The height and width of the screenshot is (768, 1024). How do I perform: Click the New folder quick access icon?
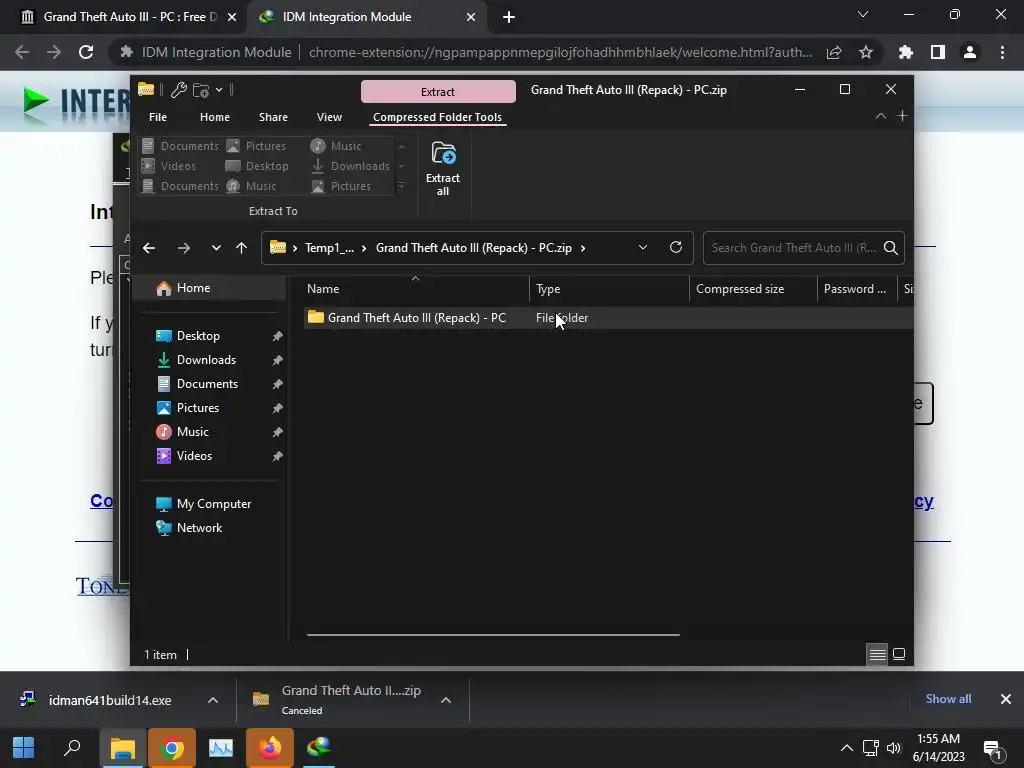coord(200,90)
